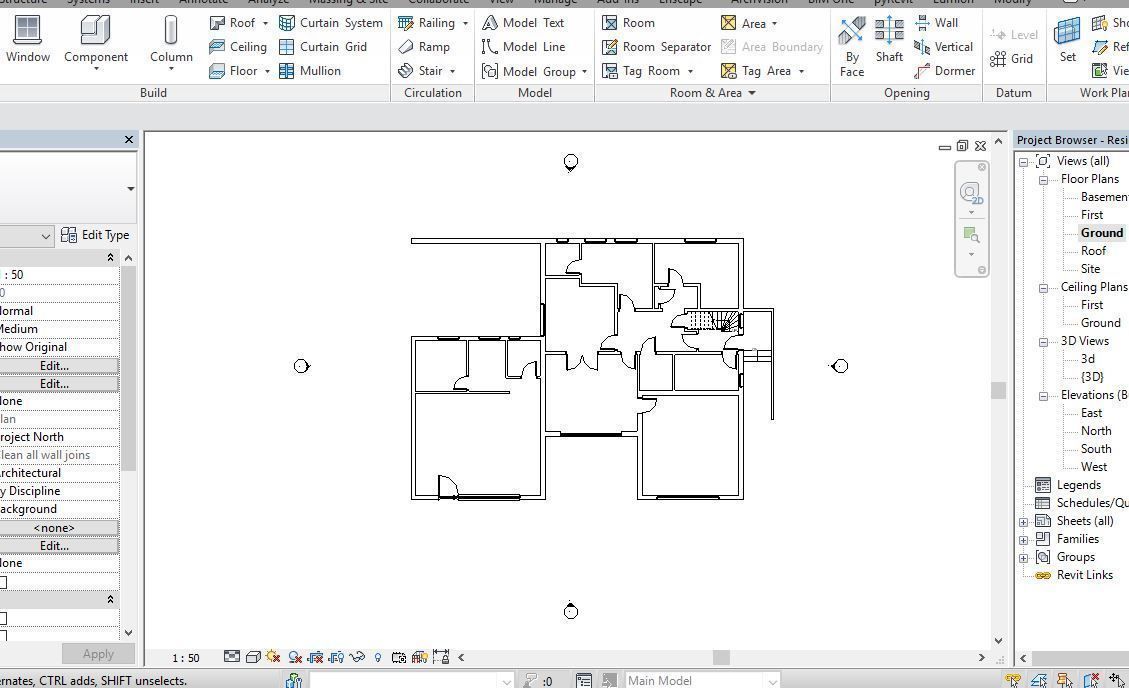Select the Component tool
1129x688 pixels.
coord(96,42)
